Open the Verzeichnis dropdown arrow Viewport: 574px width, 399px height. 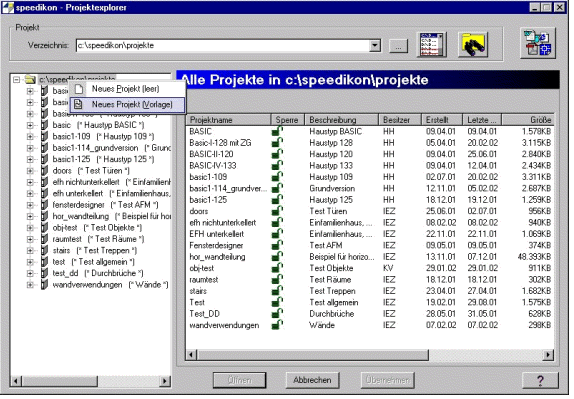coord(374,45)
